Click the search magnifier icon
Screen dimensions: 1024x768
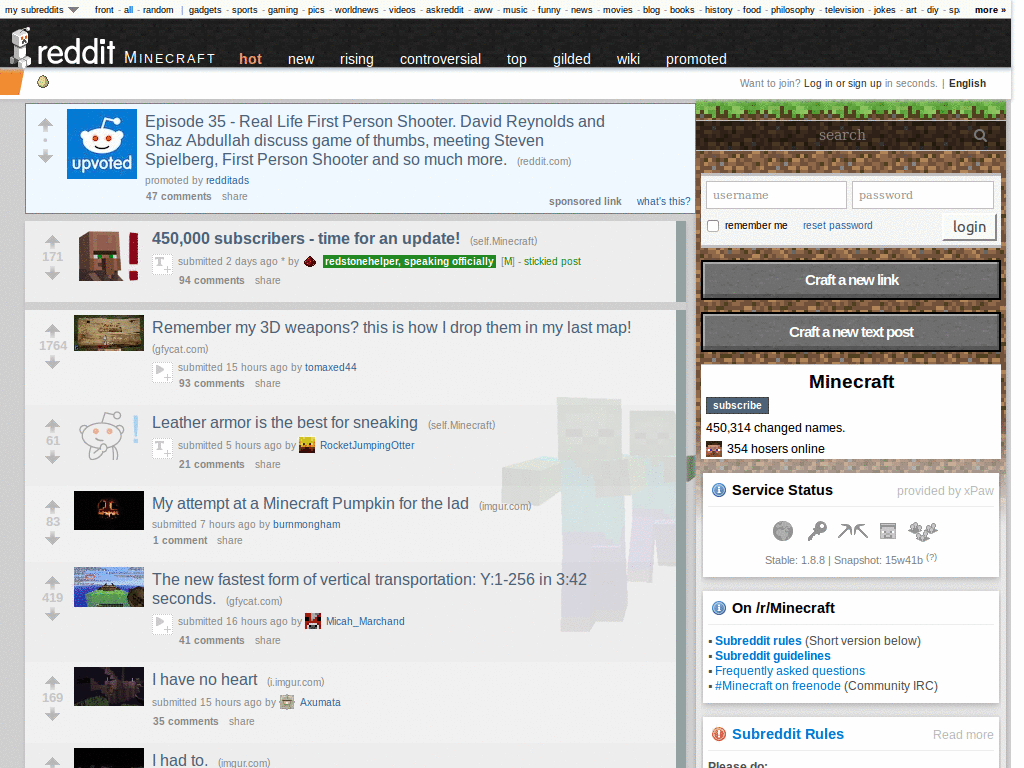[x=980, y=135]
